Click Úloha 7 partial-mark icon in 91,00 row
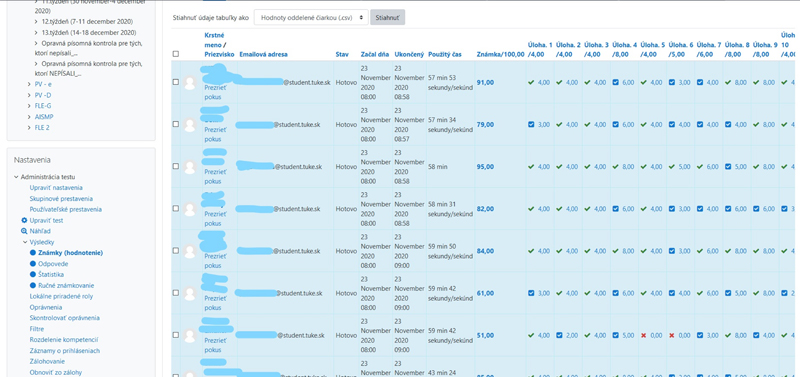Viewport: 800px width, 377px height. coord(699,82)
